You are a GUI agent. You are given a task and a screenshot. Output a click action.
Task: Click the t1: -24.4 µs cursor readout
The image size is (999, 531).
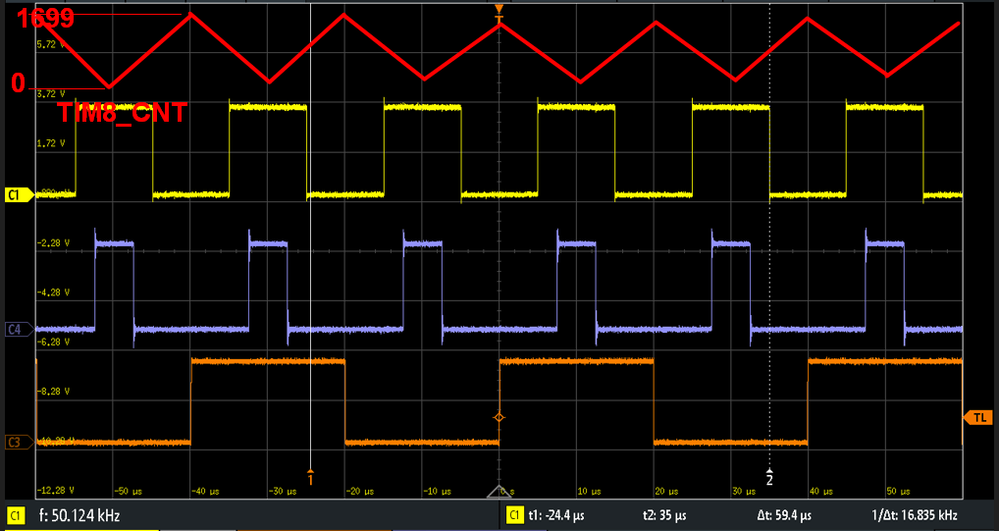pos(559,515)
